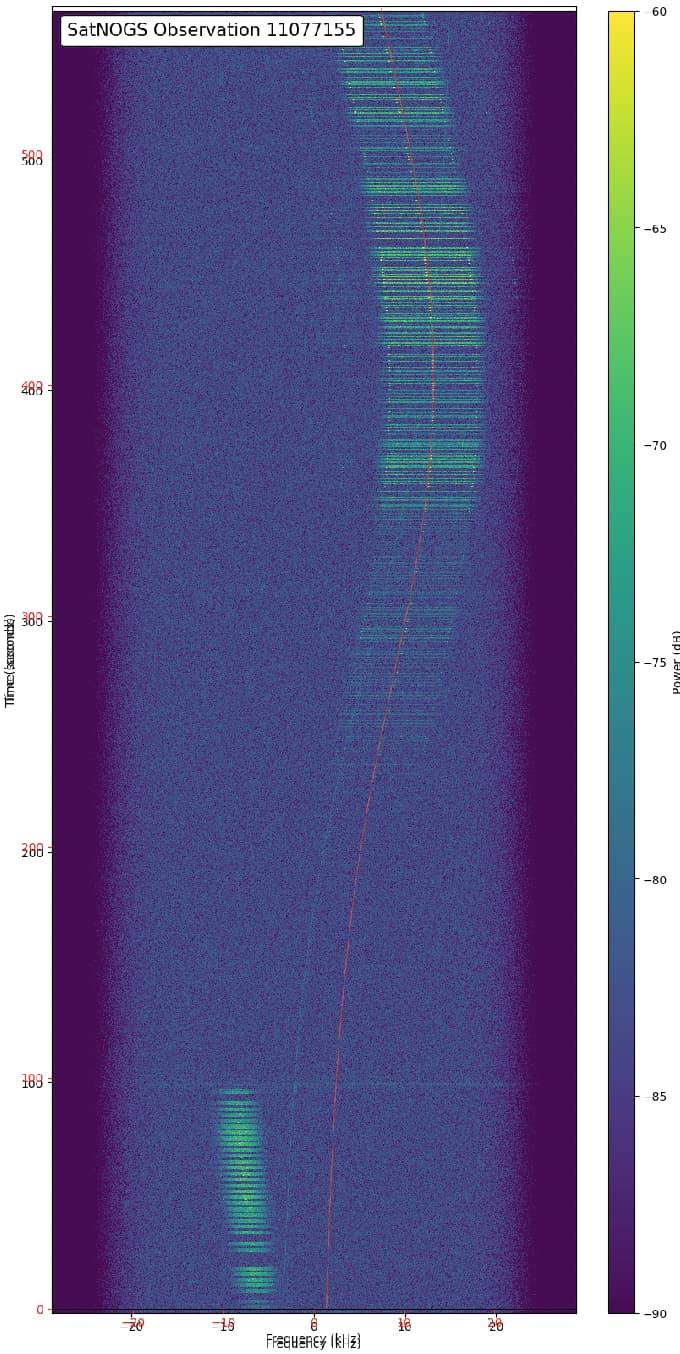Select the 500 tick on time axis
680x1354 pixels.
[32, 160]
